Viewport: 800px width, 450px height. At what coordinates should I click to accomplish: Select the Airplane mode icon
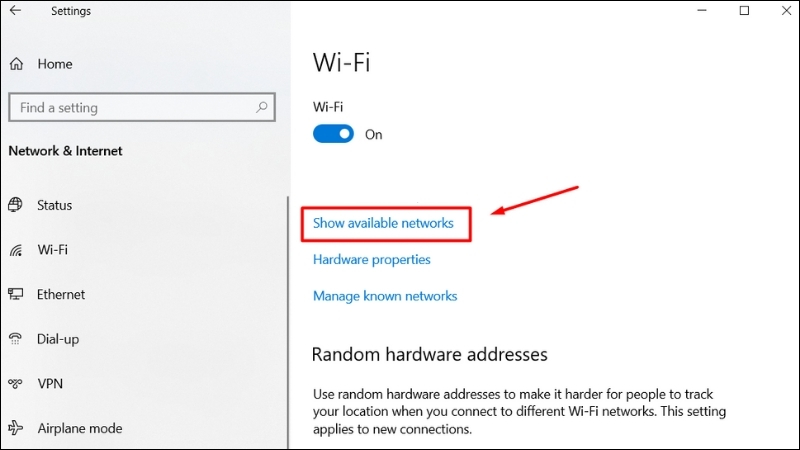click(x=16, y=428)
